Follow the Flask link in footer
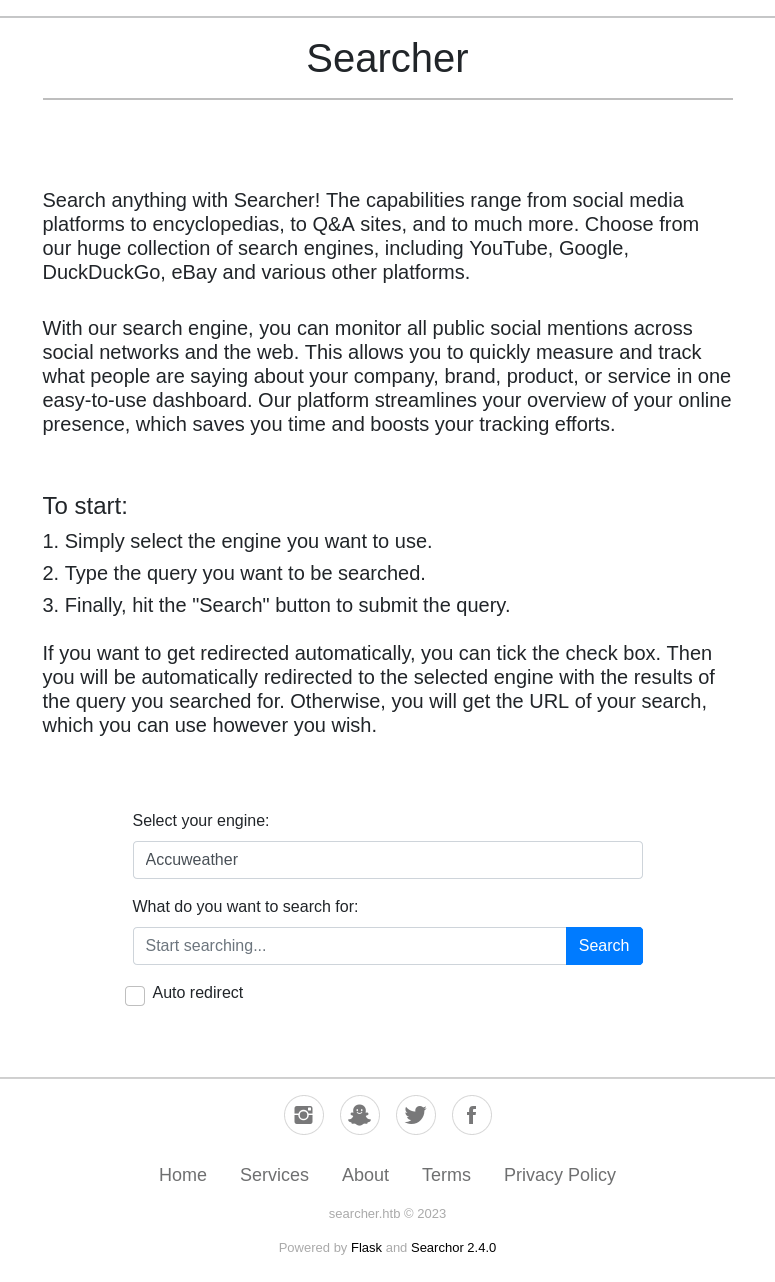 366,1248
